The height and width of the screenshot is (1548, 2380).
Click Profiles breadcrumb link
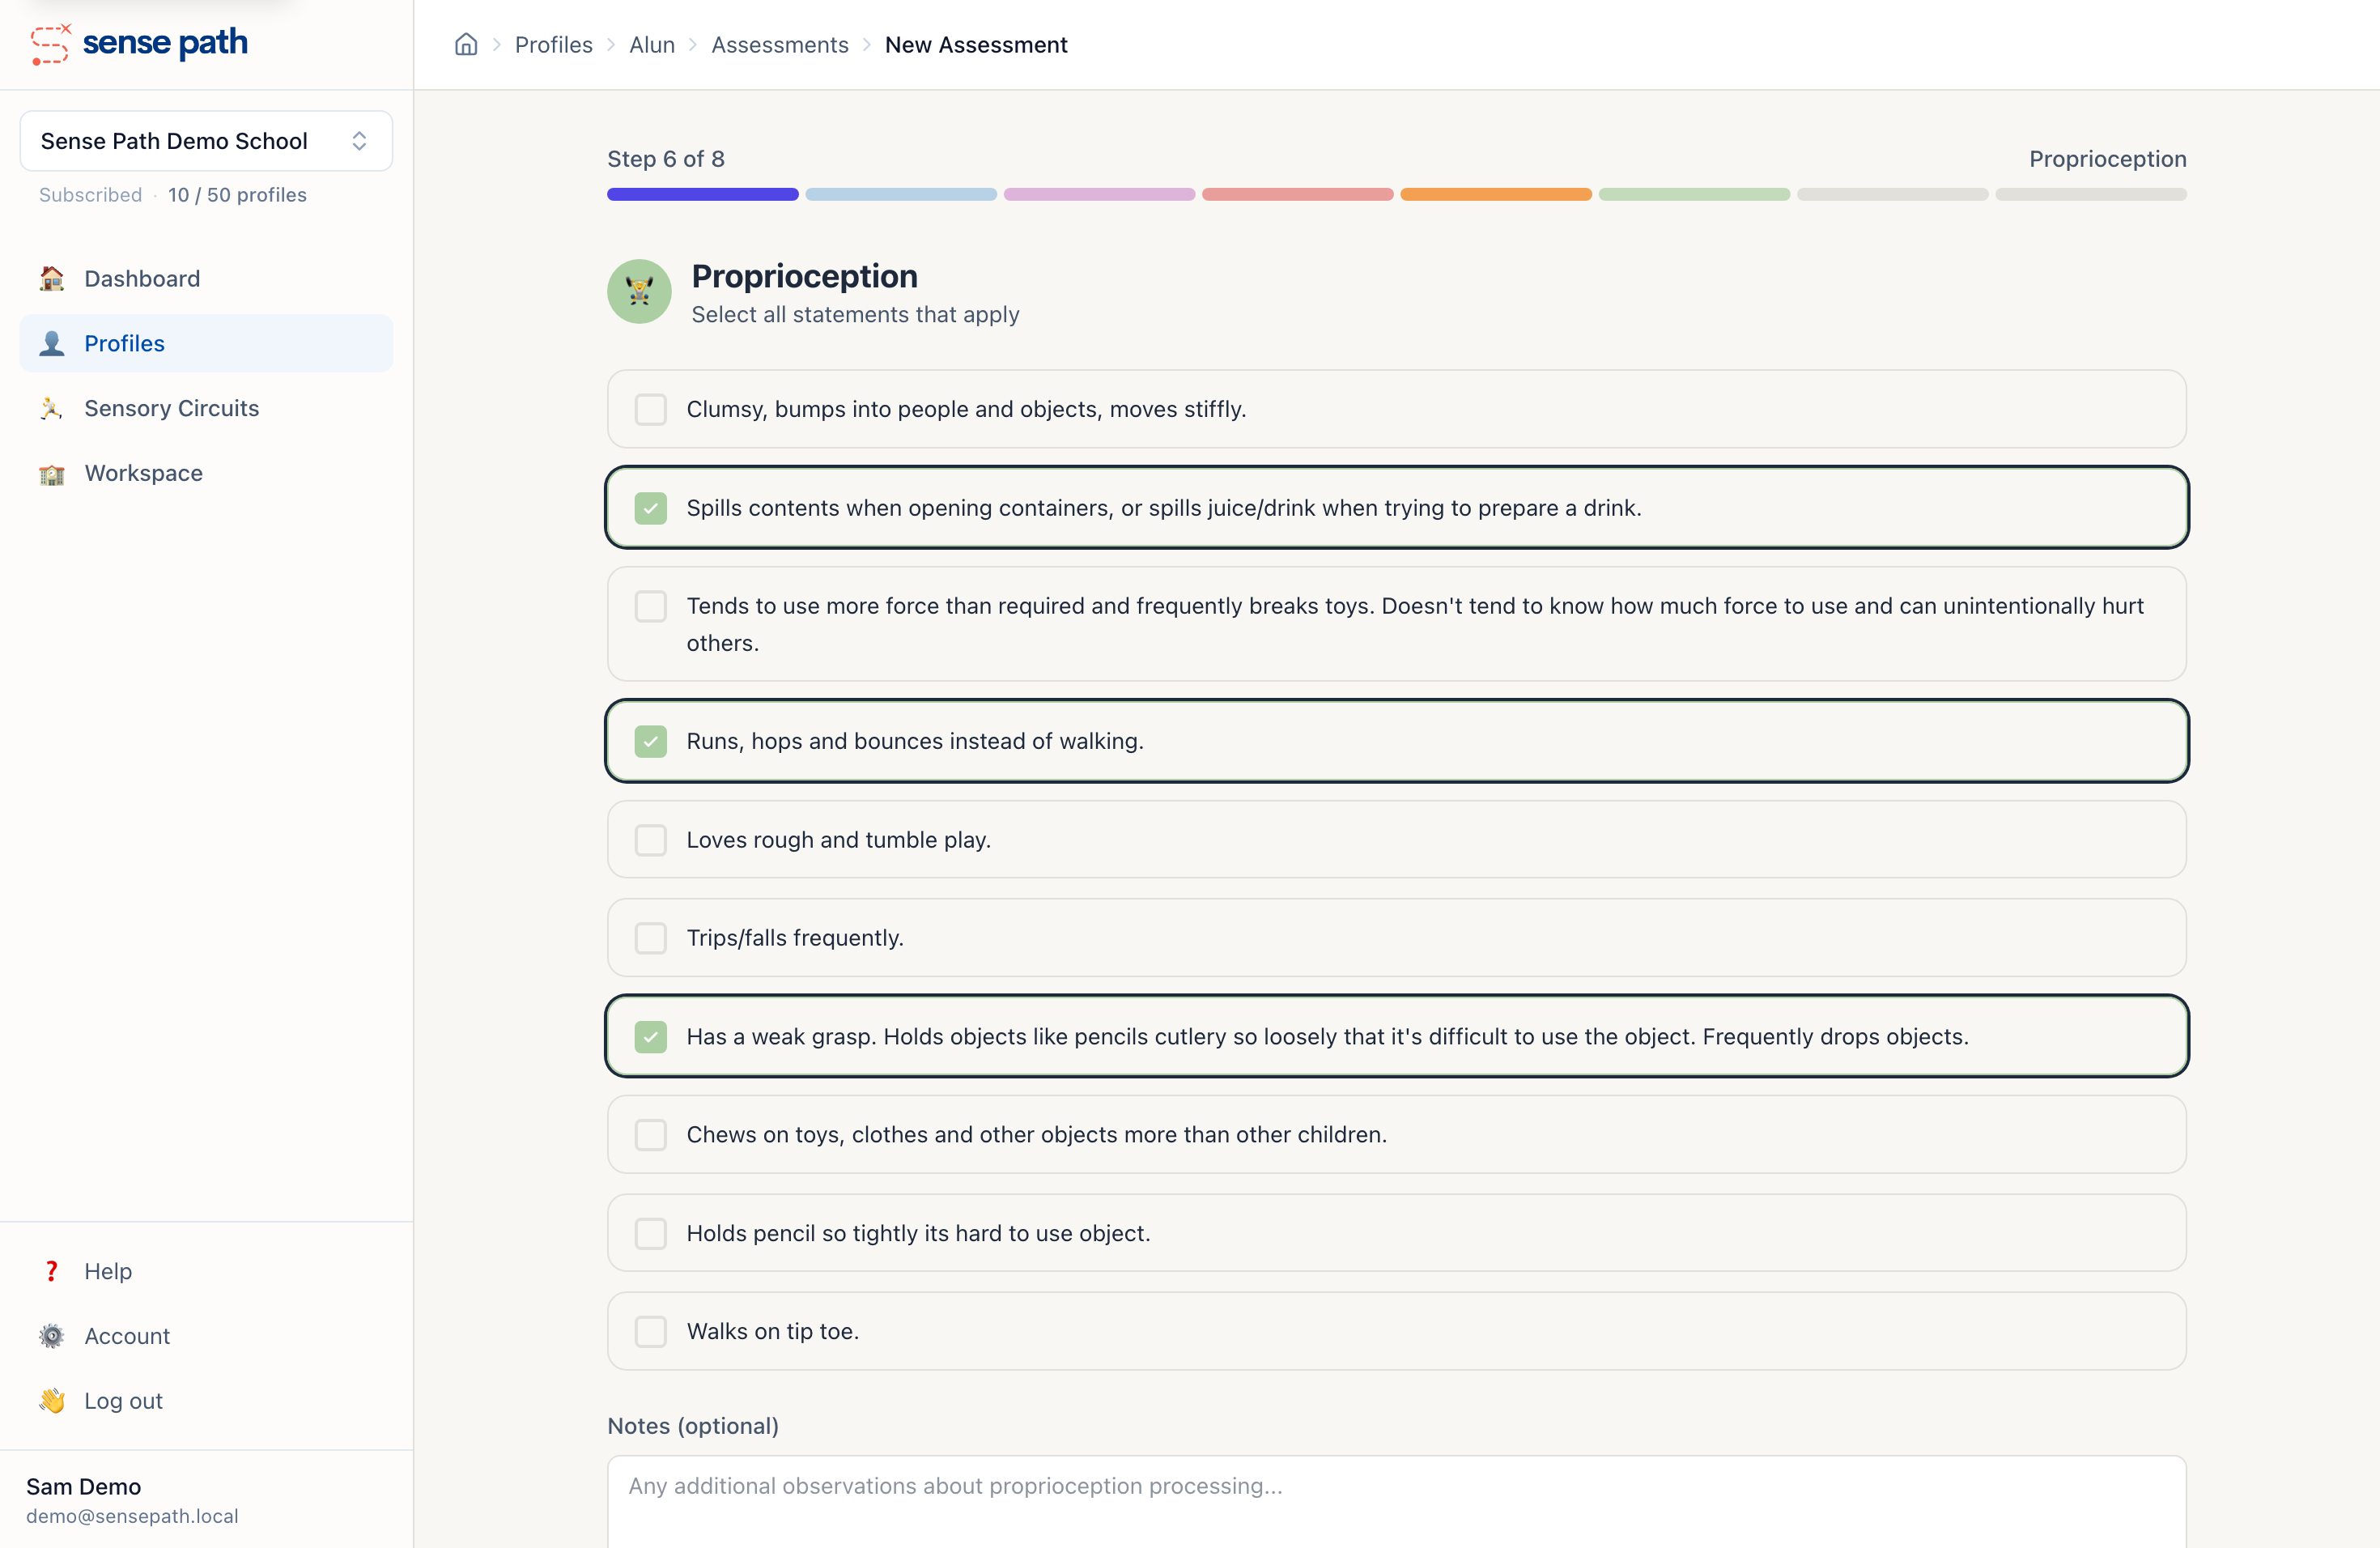click(x=553, y=45)
